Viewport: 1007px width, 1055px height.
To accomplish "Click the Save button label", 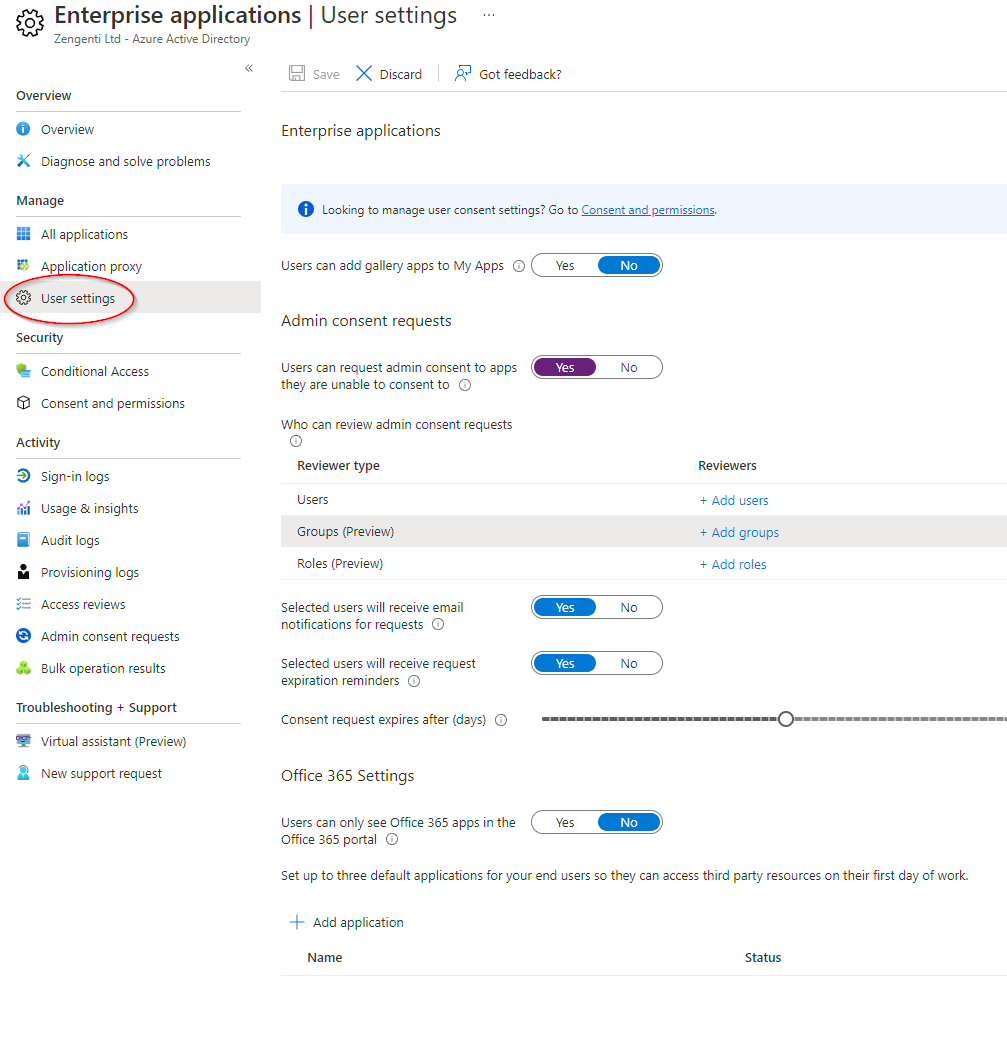I will click(x=326, y=74).
